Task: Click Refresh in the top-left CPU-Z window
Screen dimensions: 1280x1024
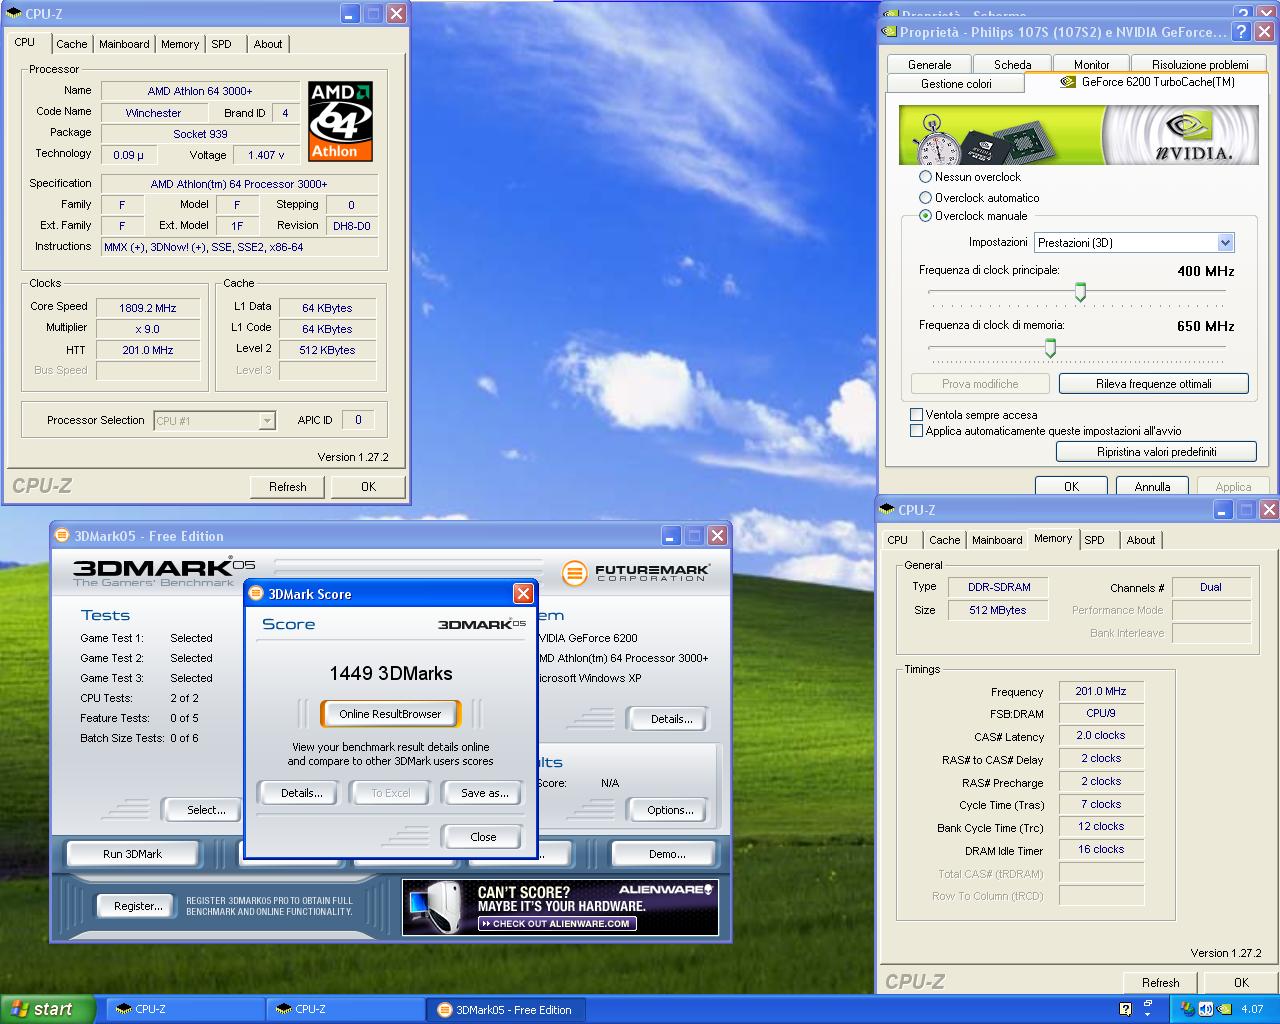Action: (288, 487)
